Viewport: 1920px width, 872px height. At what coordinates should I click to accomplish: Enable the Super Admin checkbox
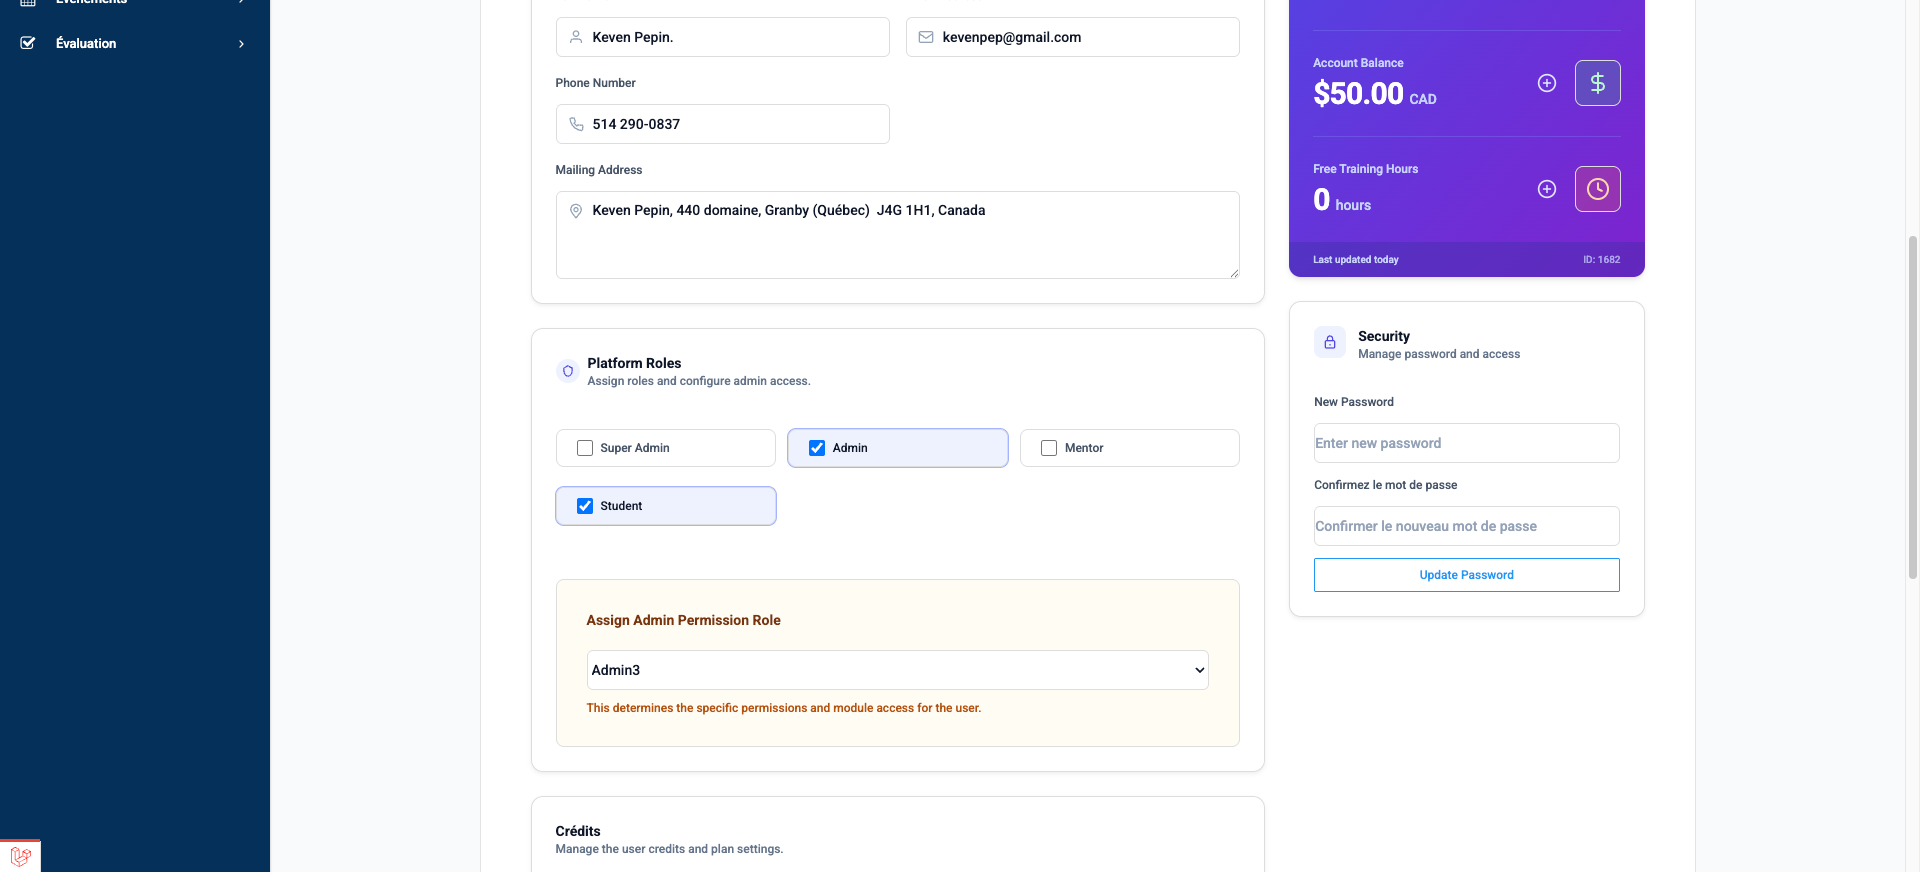pyautogui.click(x=585, y=448)
